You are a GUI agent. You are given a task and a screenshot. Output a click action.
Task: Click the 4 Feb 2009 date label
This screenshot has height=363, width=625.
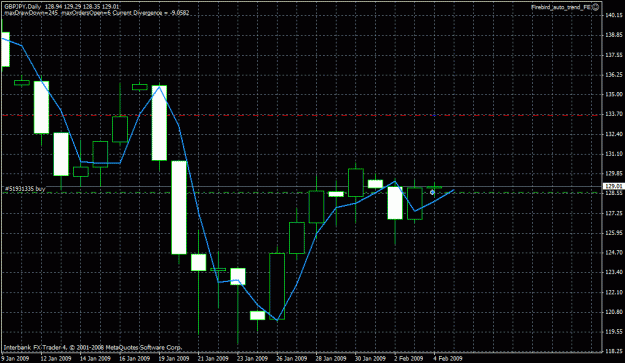[448, 358]
